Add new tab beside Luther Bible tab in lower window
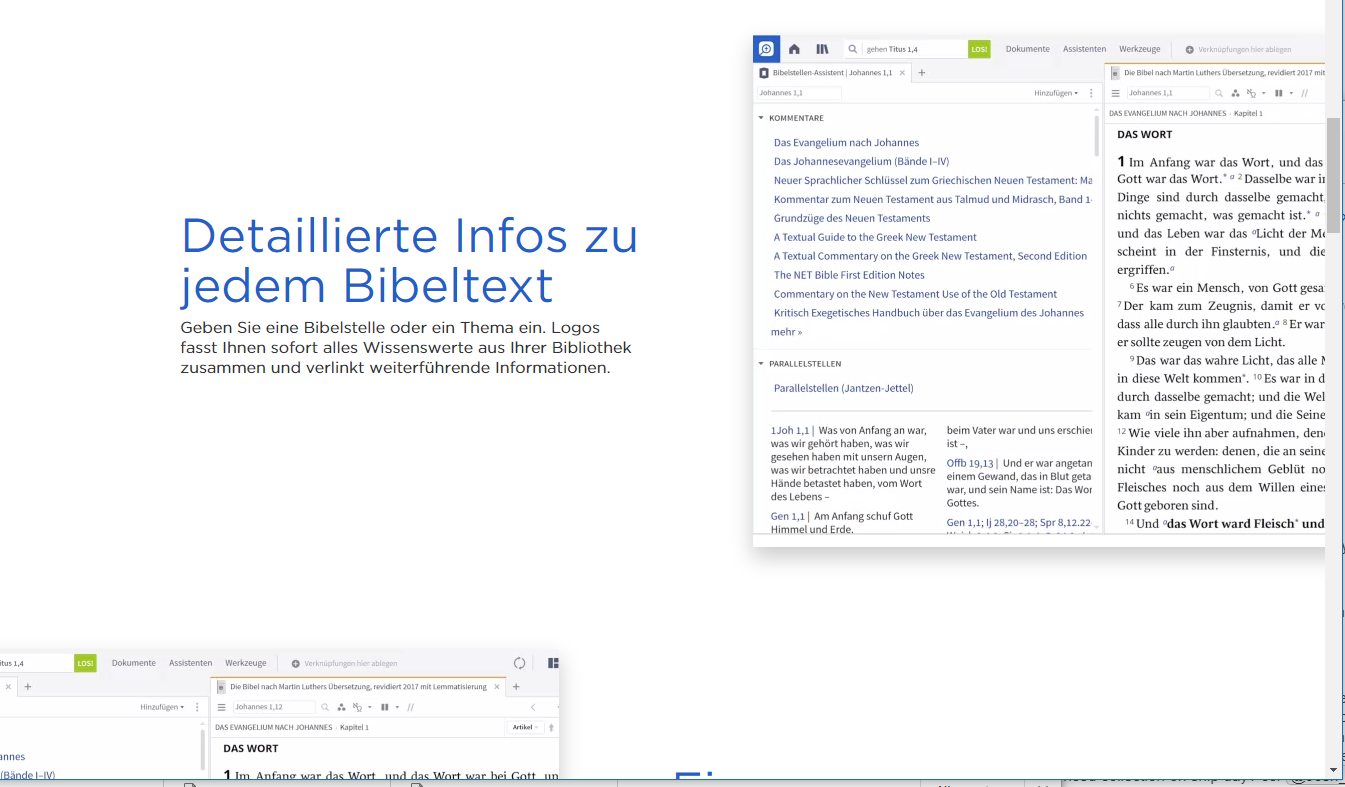Screen dimensions: 1345x787 [516, 687]
